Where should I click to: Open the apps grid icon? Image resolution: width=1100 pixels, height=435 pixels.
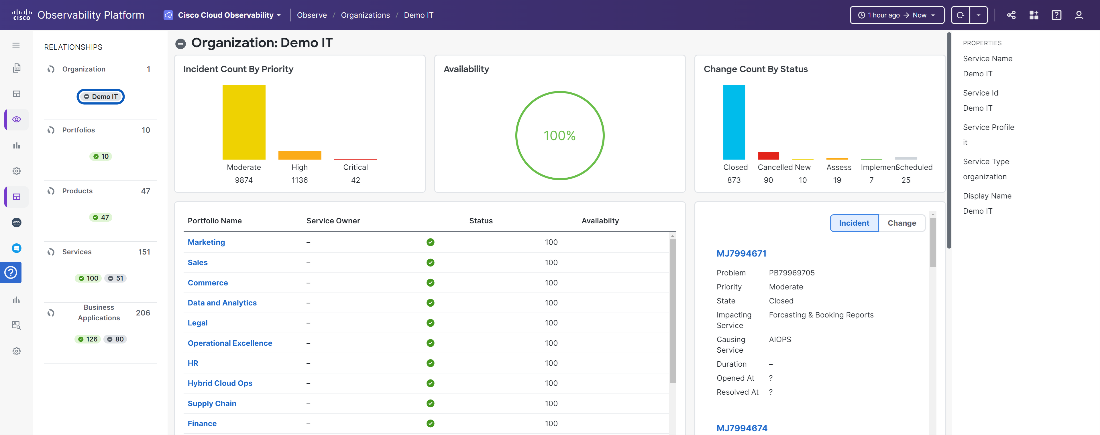click(x=1034, y=15)
